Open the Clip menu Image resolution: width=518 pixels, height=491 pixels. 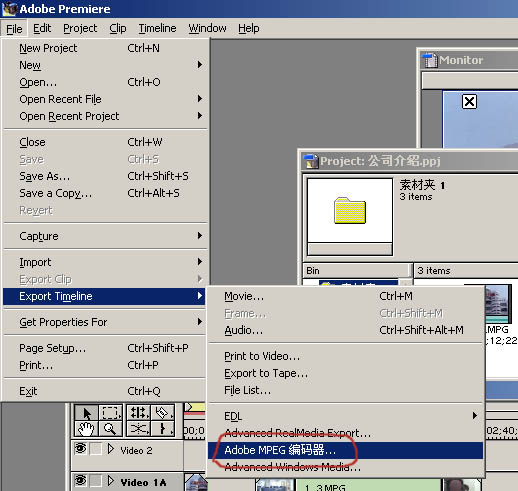pos(118,28)
